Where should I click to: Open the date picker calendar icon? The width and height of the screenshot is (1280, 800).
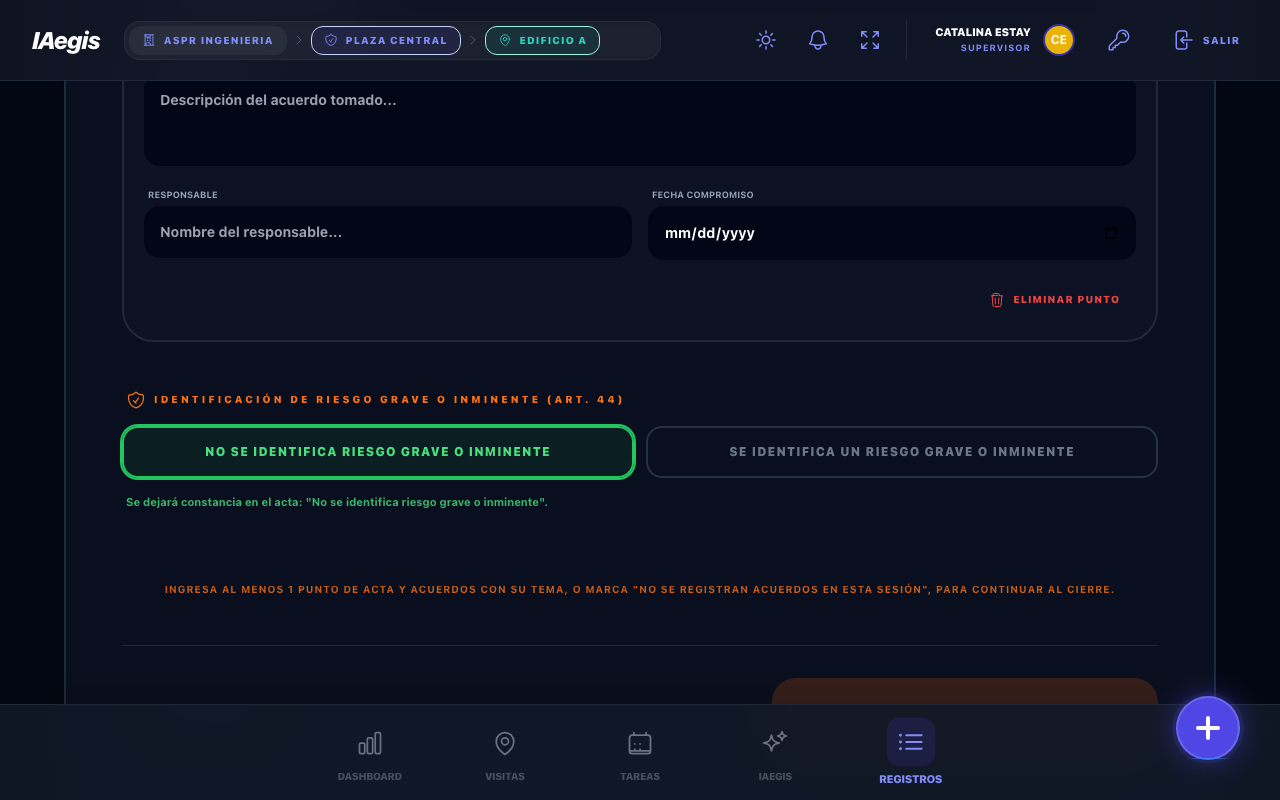[x=1110, y=233]
